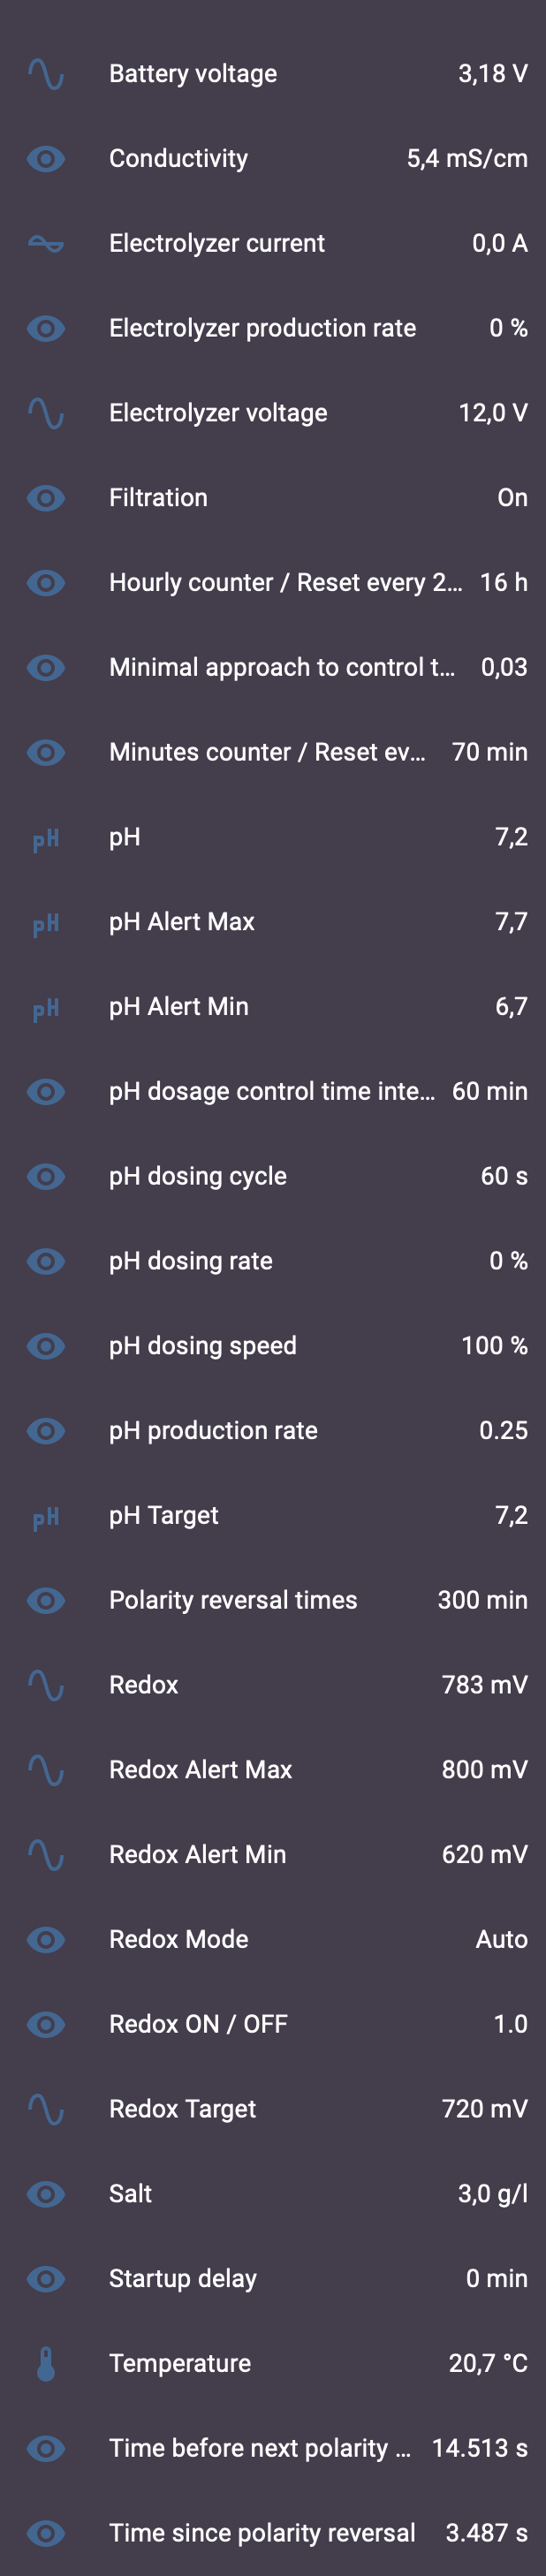The height and width of the screenshot is (2576, 546).
Task: Click the Battery voltage sine wave icon
Action: coord(46,74)
